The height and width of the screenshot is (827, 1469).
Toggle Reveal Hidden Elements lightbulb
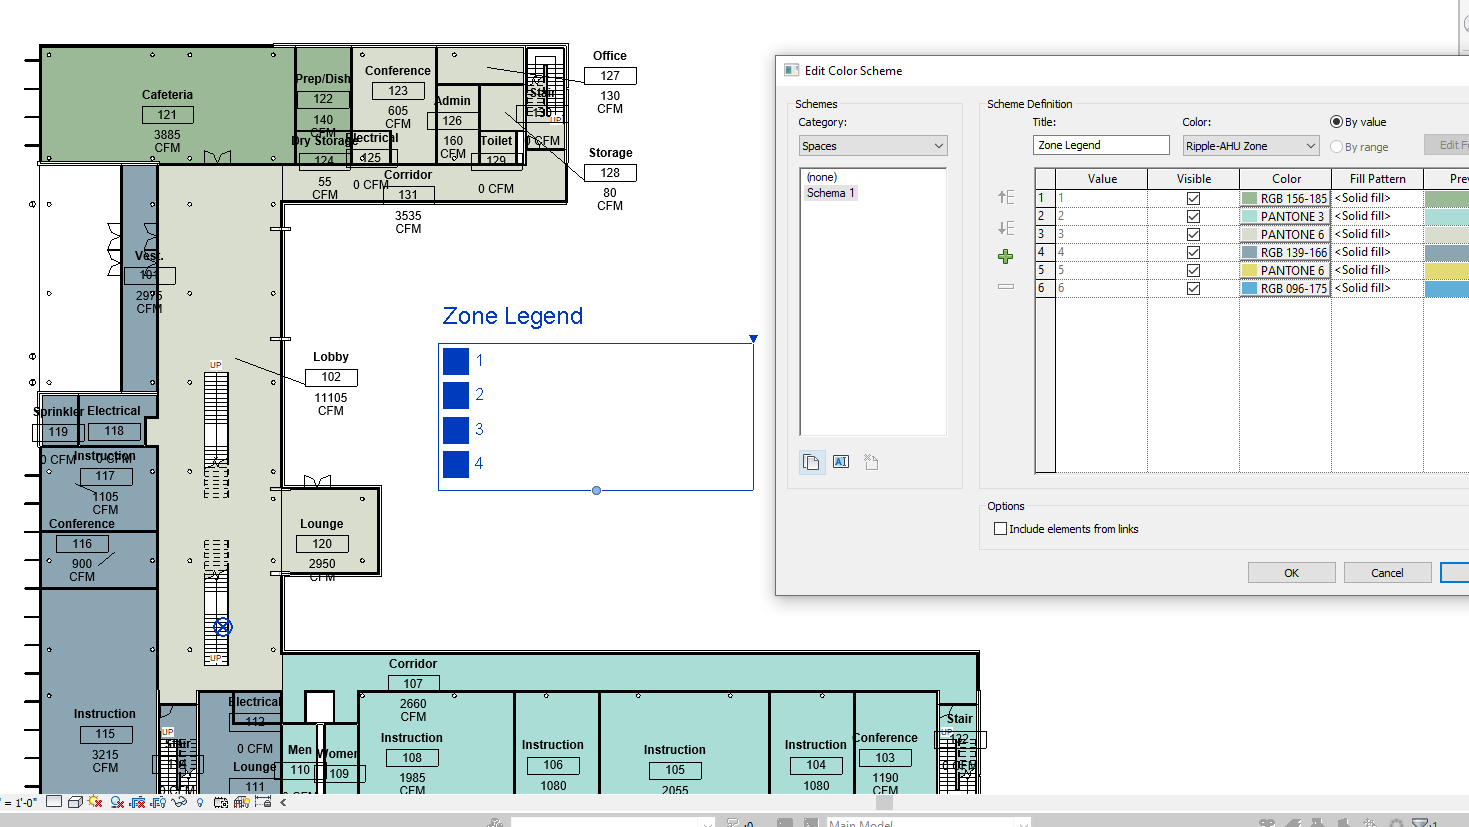pos(199,802)
